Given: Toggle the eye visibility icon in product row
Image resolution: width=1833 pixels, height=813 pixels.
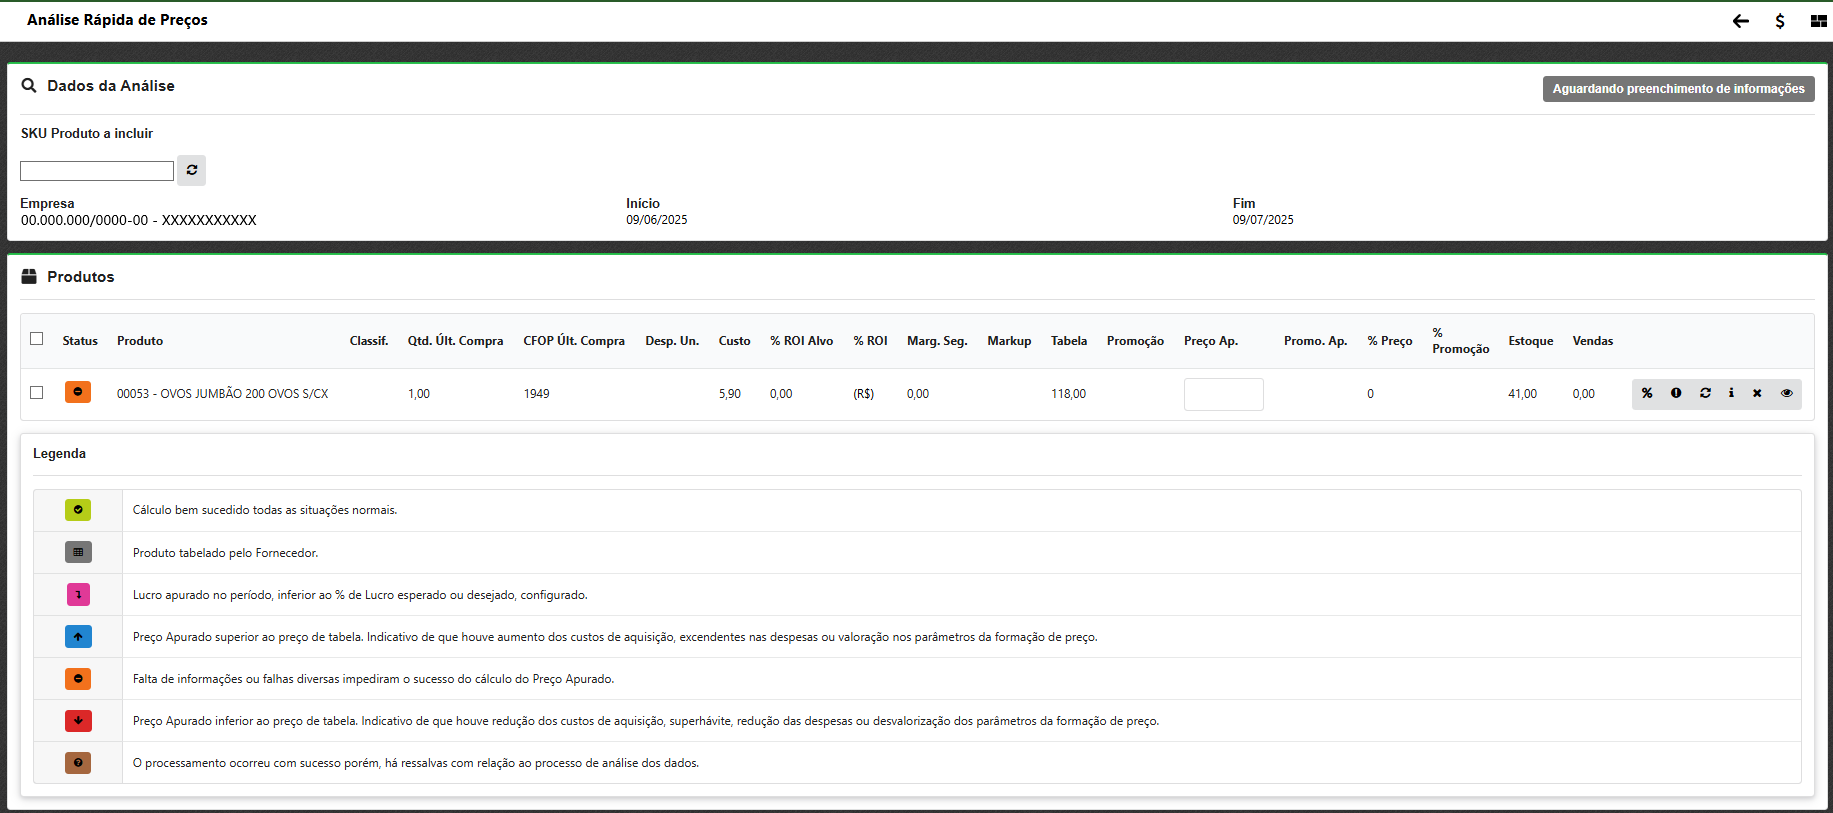Looking at the screenshot, I should [x=1786, y=393].
